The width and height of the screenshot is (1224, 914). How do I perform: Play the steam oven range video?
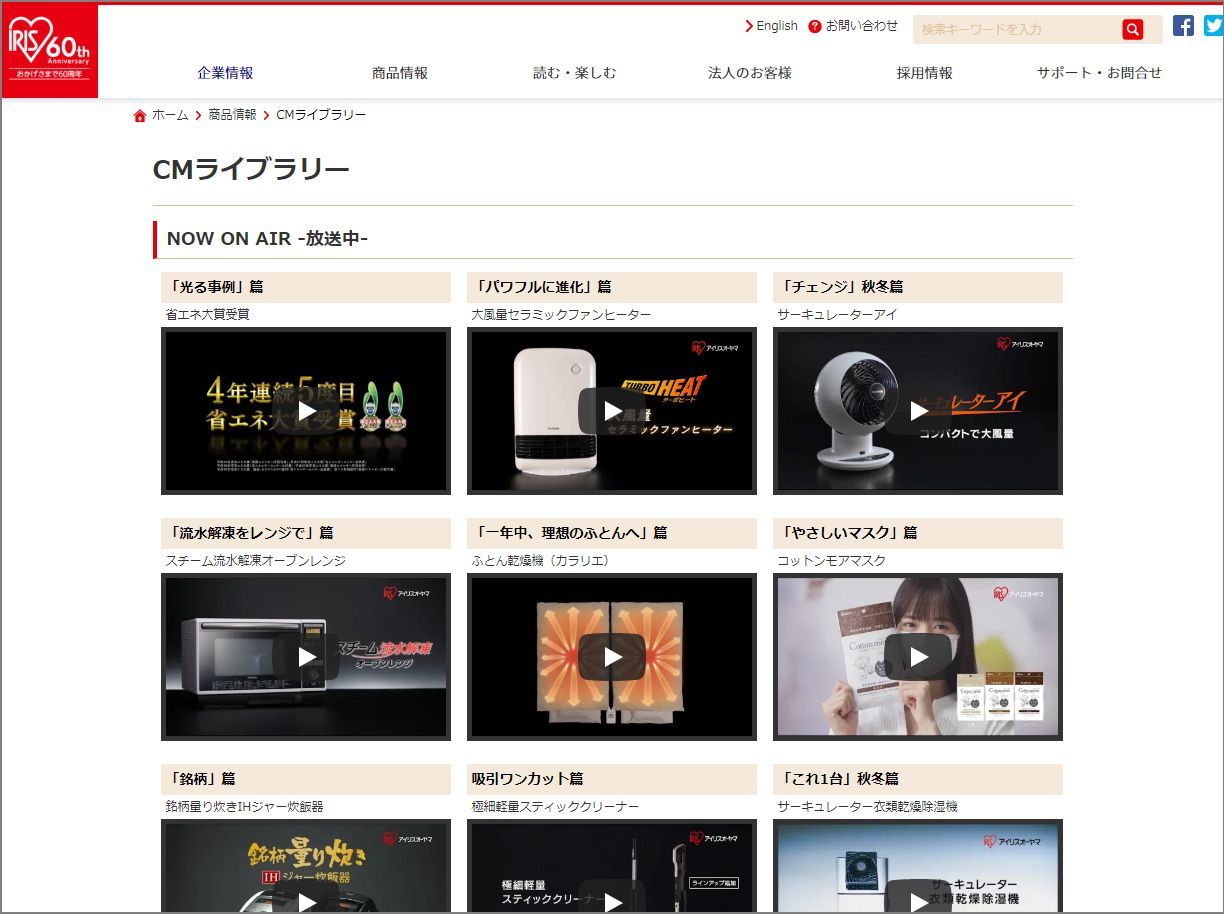pyautogui.click(x=306, y=656)
